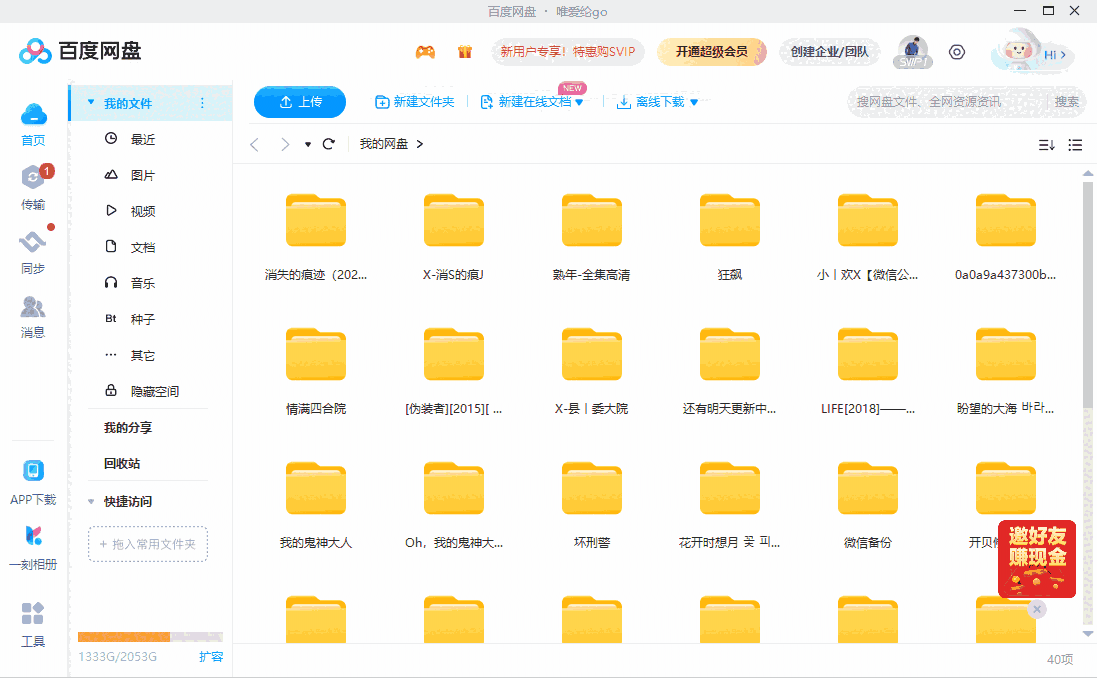
Task: Refresh the file list with the reload icon
Action: [329, 143]
